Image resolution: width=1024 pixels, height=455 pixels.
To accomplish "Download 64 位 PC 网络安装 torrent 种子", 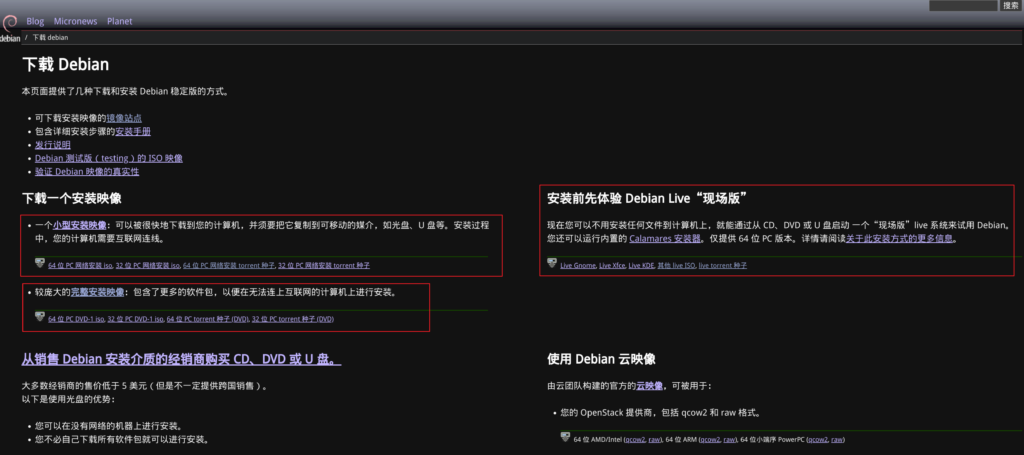I will click(x=229, y=266).
